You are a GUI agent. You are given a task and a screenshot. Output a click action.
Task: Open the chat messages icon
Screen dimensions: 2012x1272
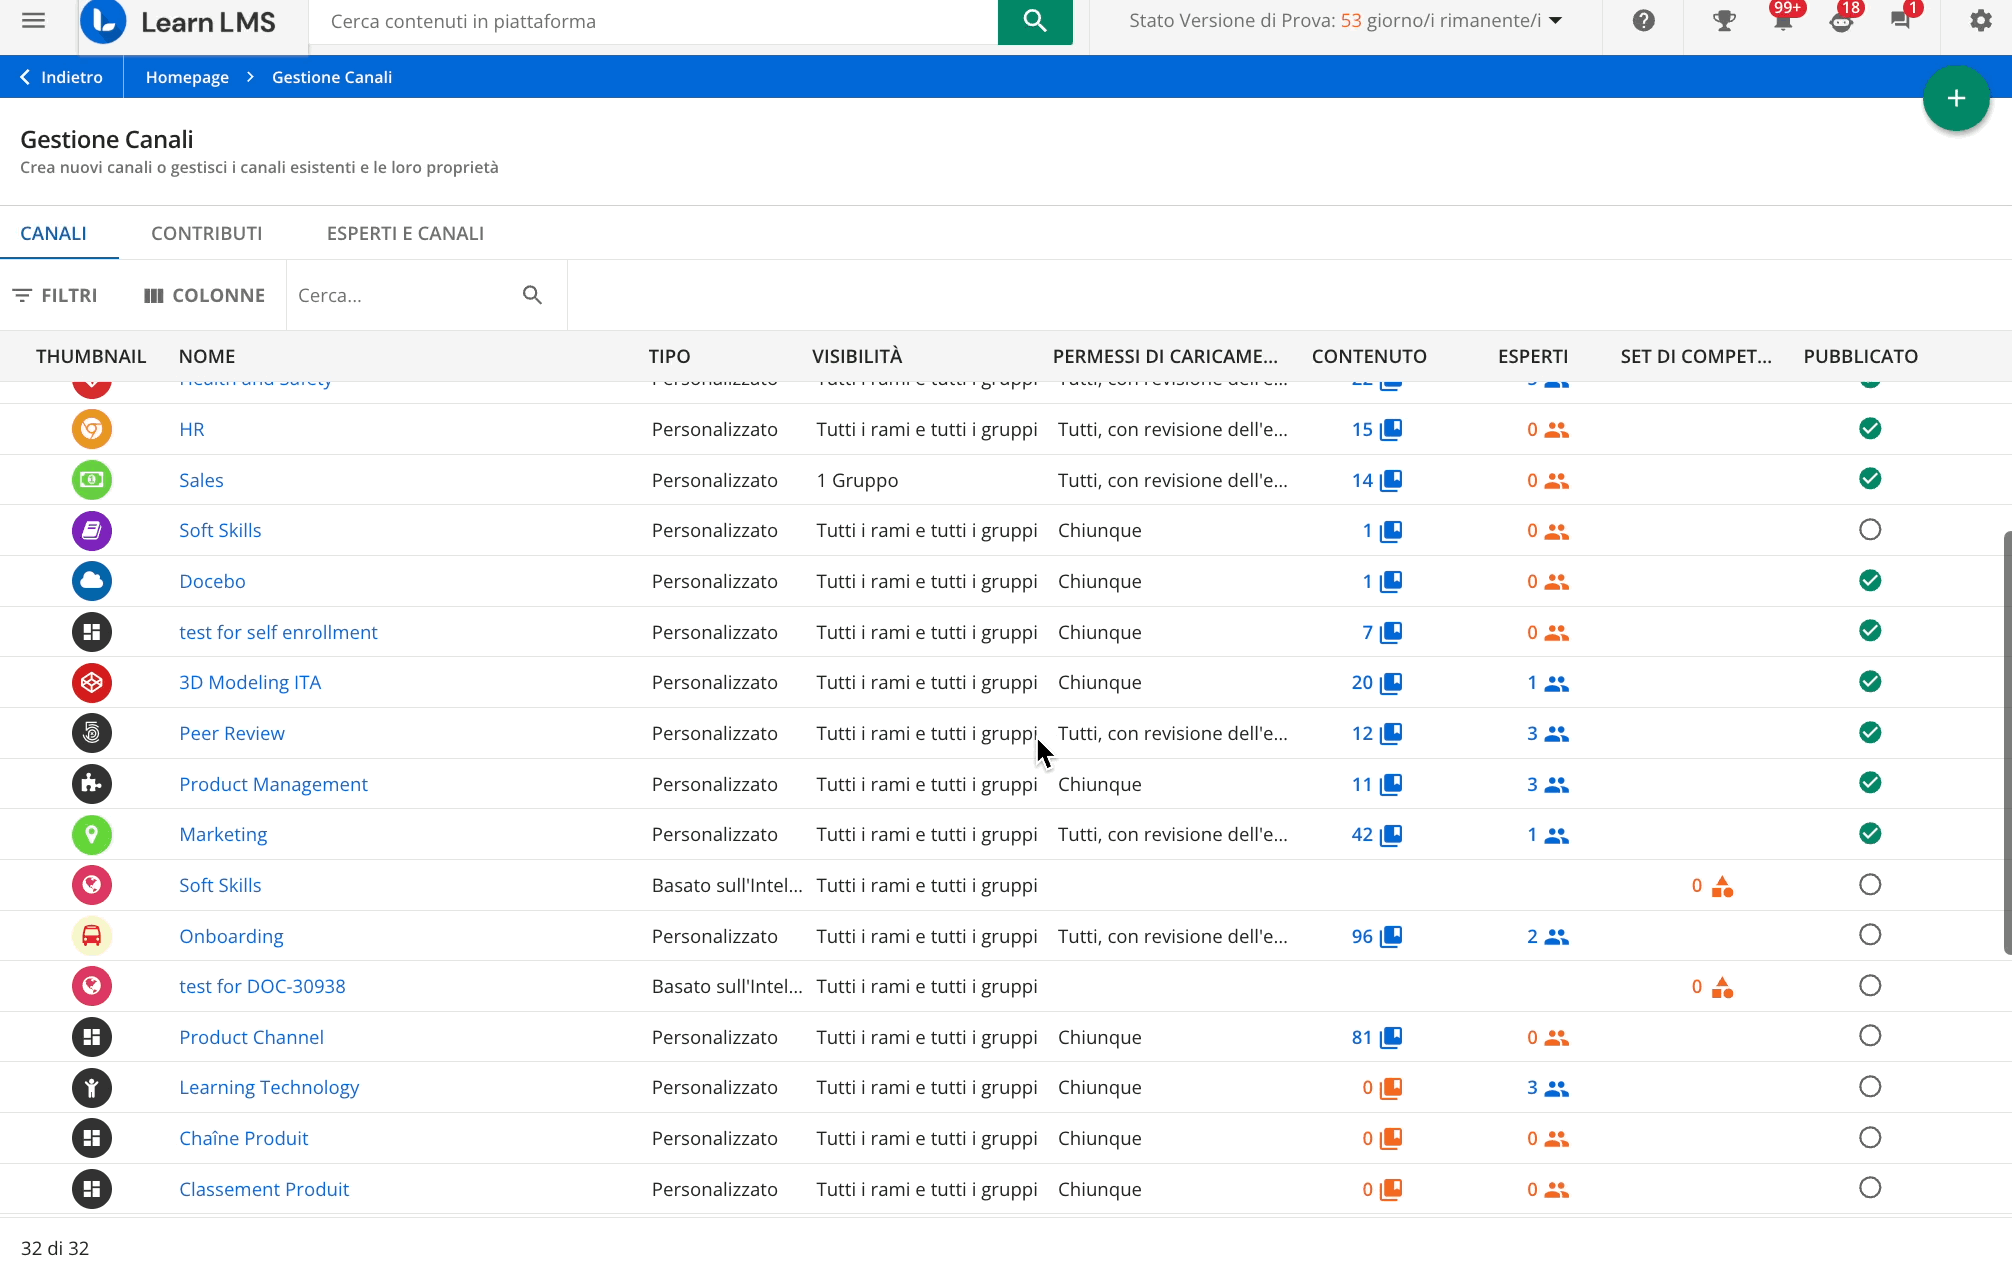[x=1901, y=20]
